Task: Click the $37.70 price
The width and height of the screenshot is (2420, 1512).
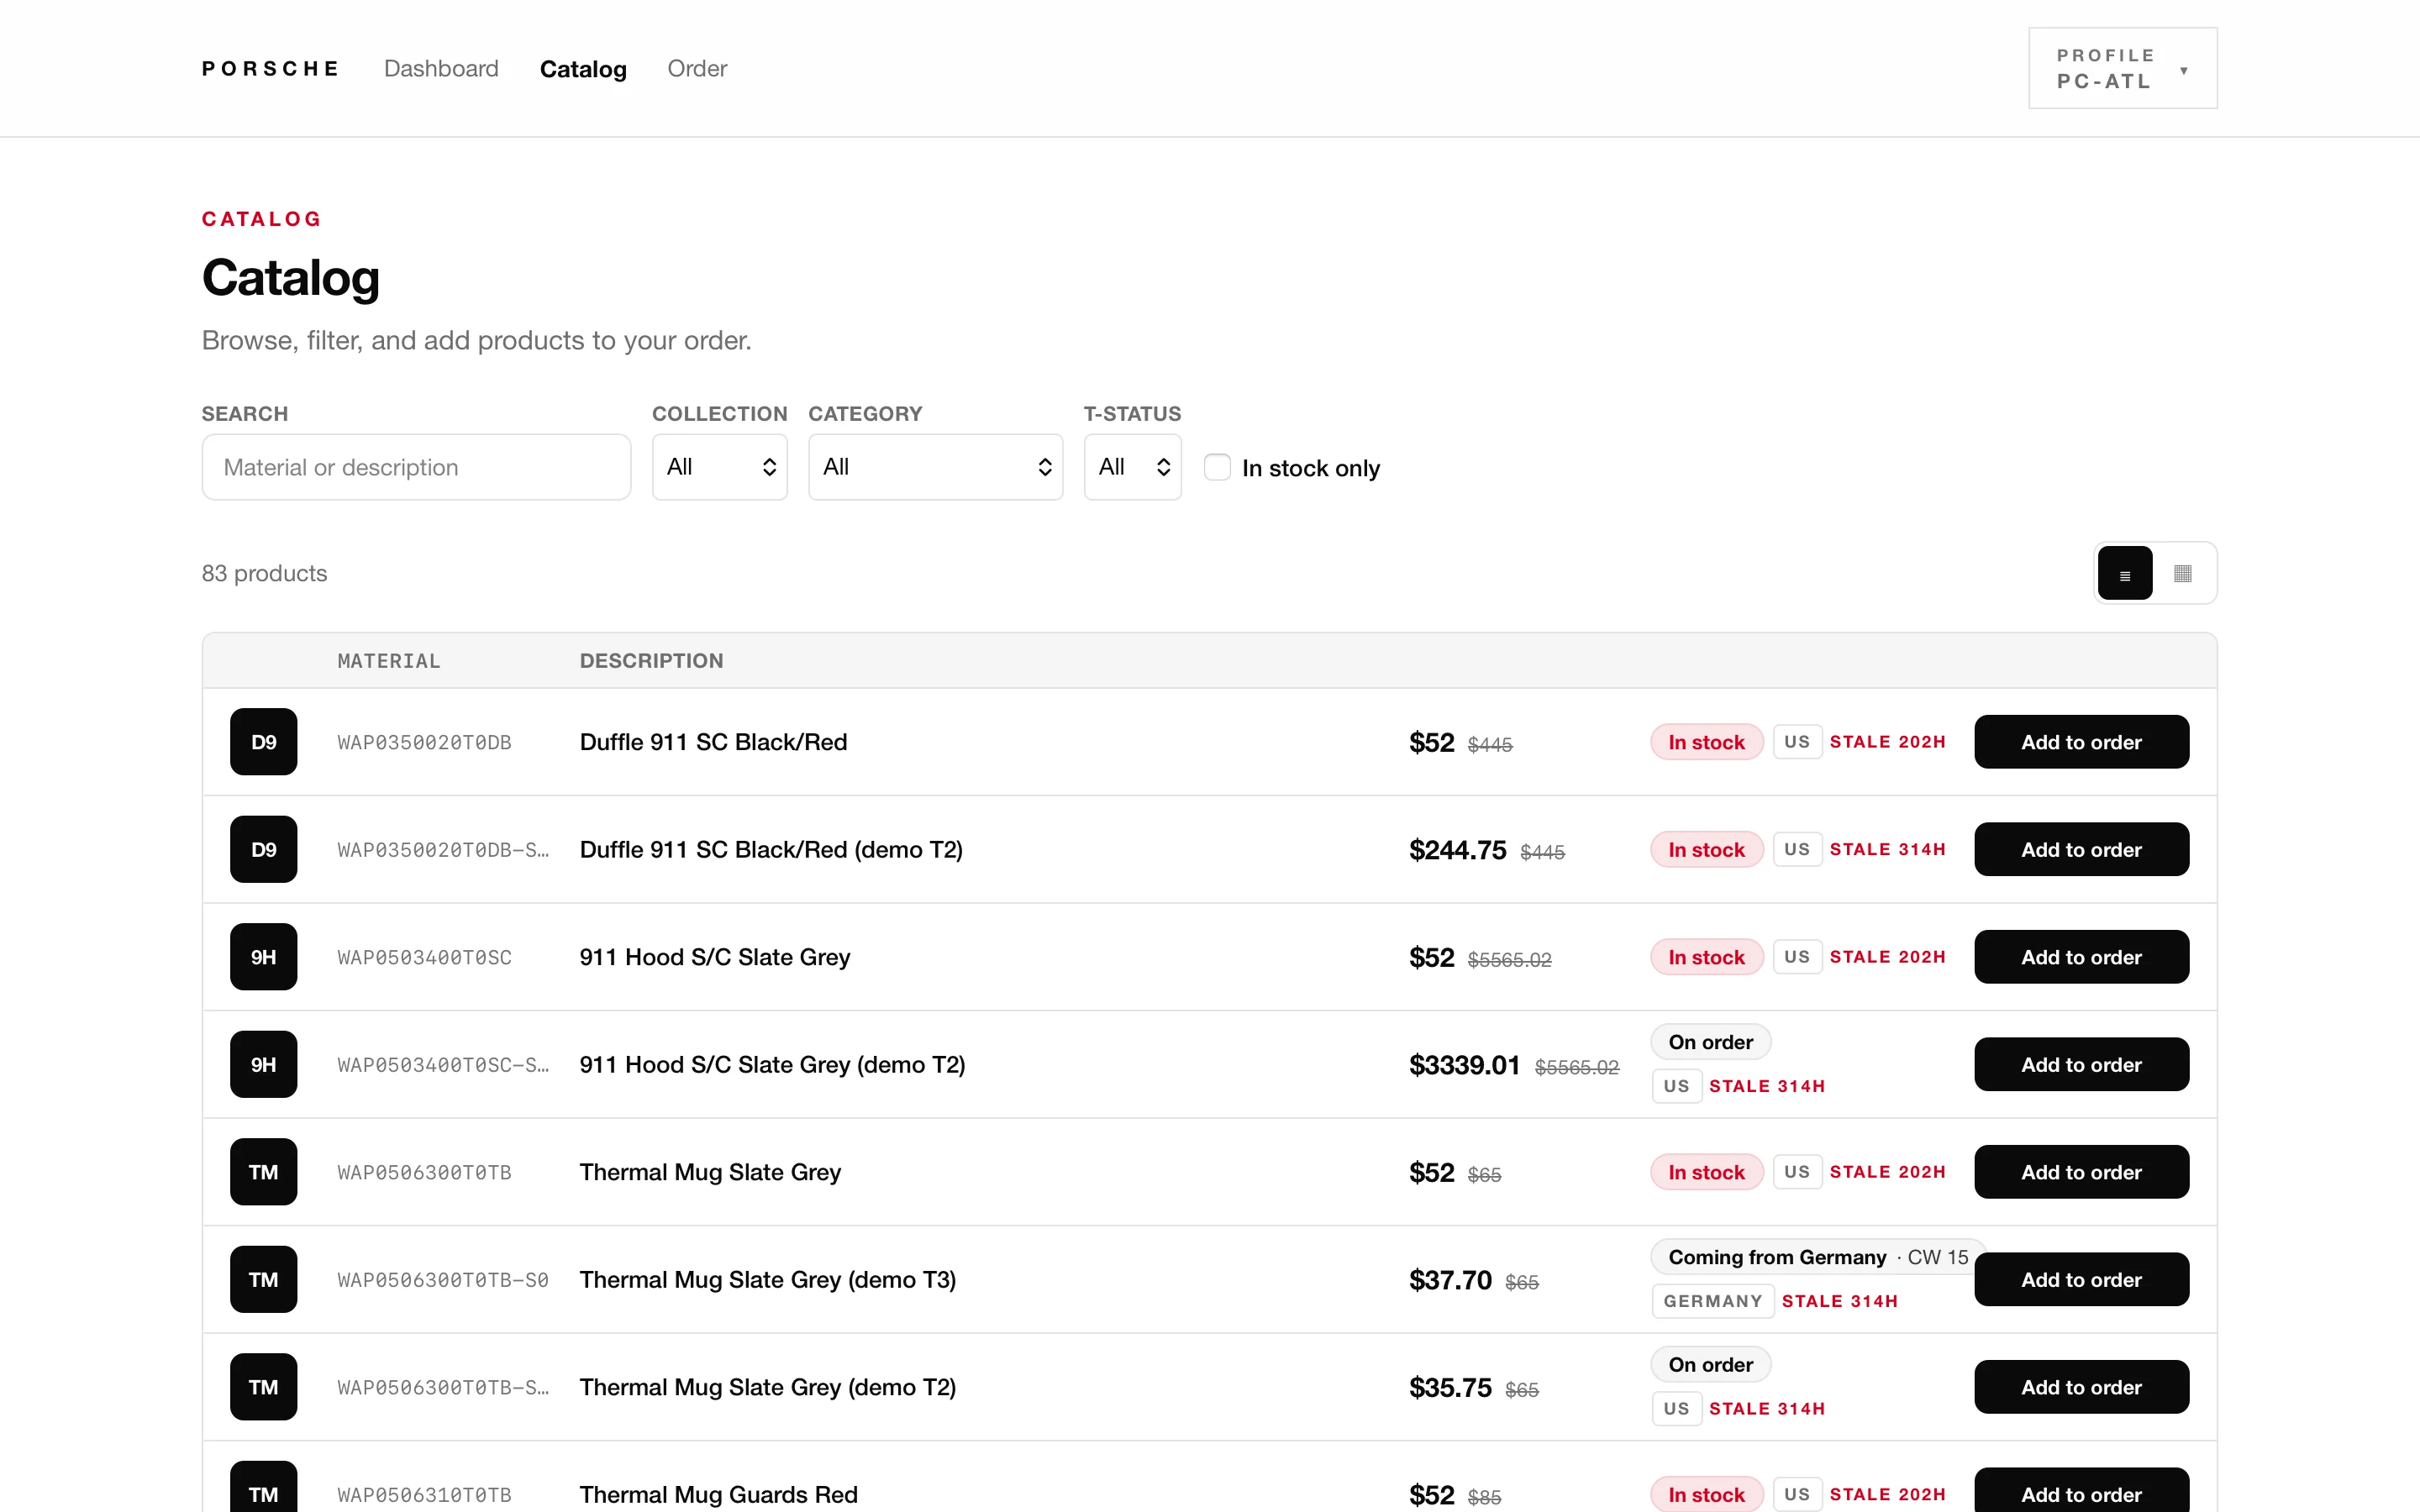Action: (1450, 1279)
